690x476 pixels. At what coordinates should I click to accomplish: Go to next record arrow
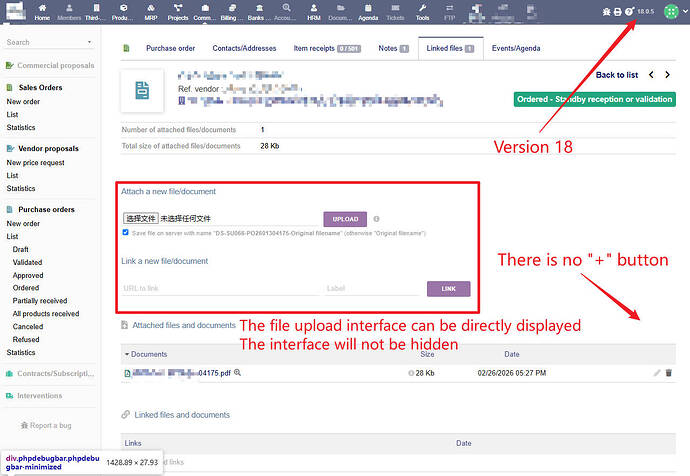click(669, 75)
